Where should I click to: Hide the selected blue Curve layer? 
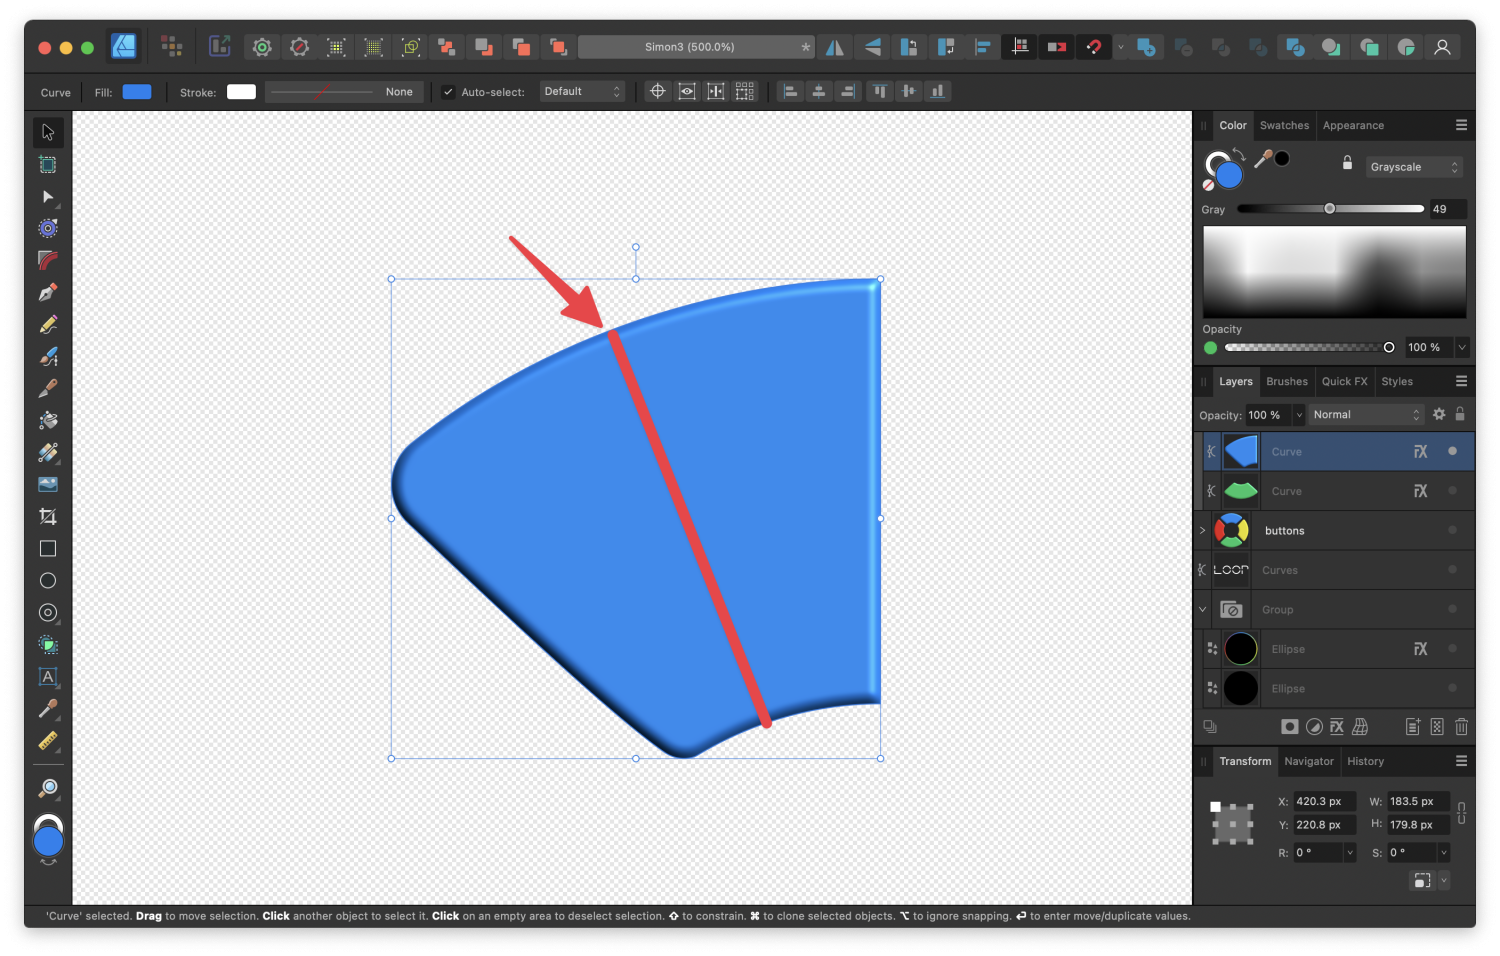tap(1452, 452)
